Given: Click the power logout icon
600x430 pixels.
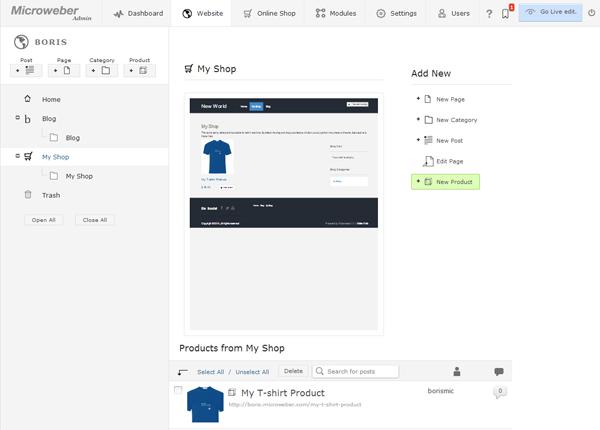Looking at the screenshot, I should click(592, 13).
